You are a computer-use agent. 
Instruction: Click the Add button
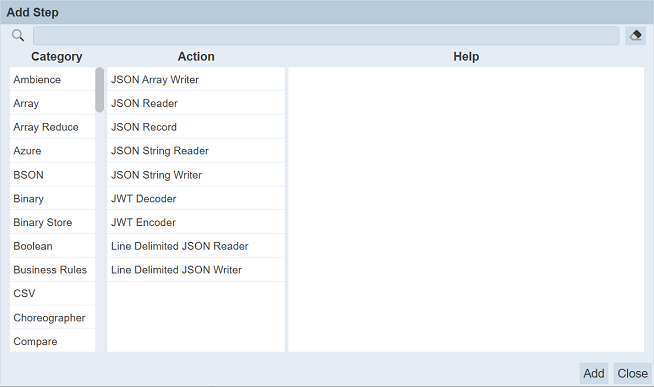tap(594, 373)
